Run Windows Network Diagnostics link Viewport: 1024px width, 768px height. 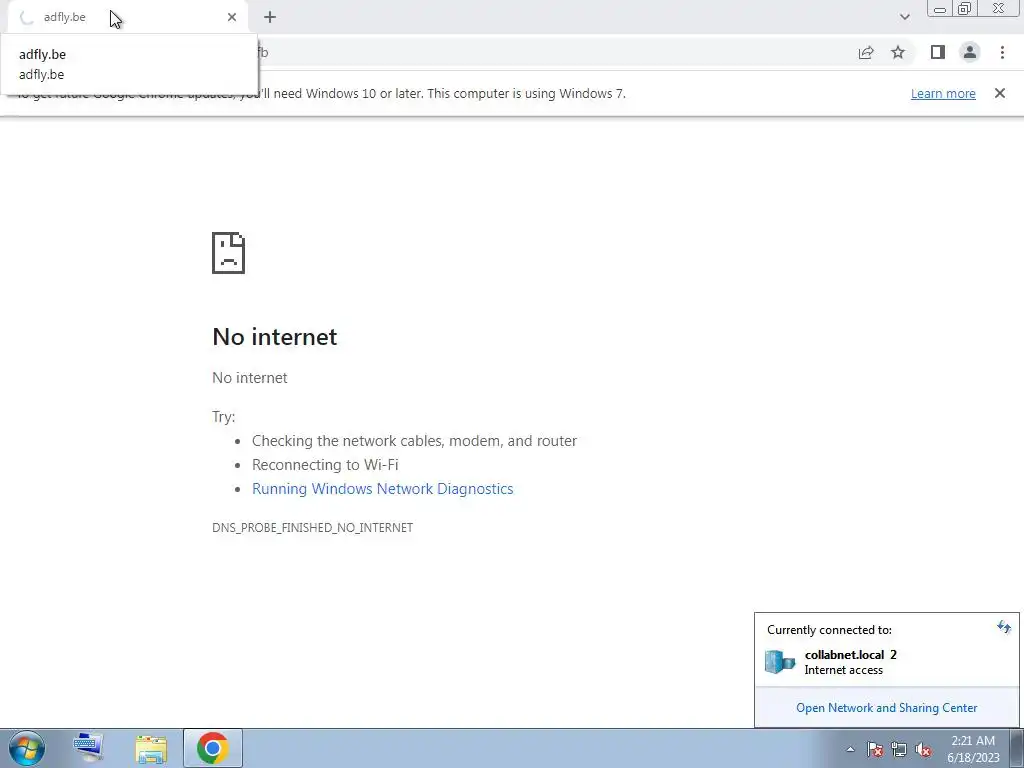383,489
